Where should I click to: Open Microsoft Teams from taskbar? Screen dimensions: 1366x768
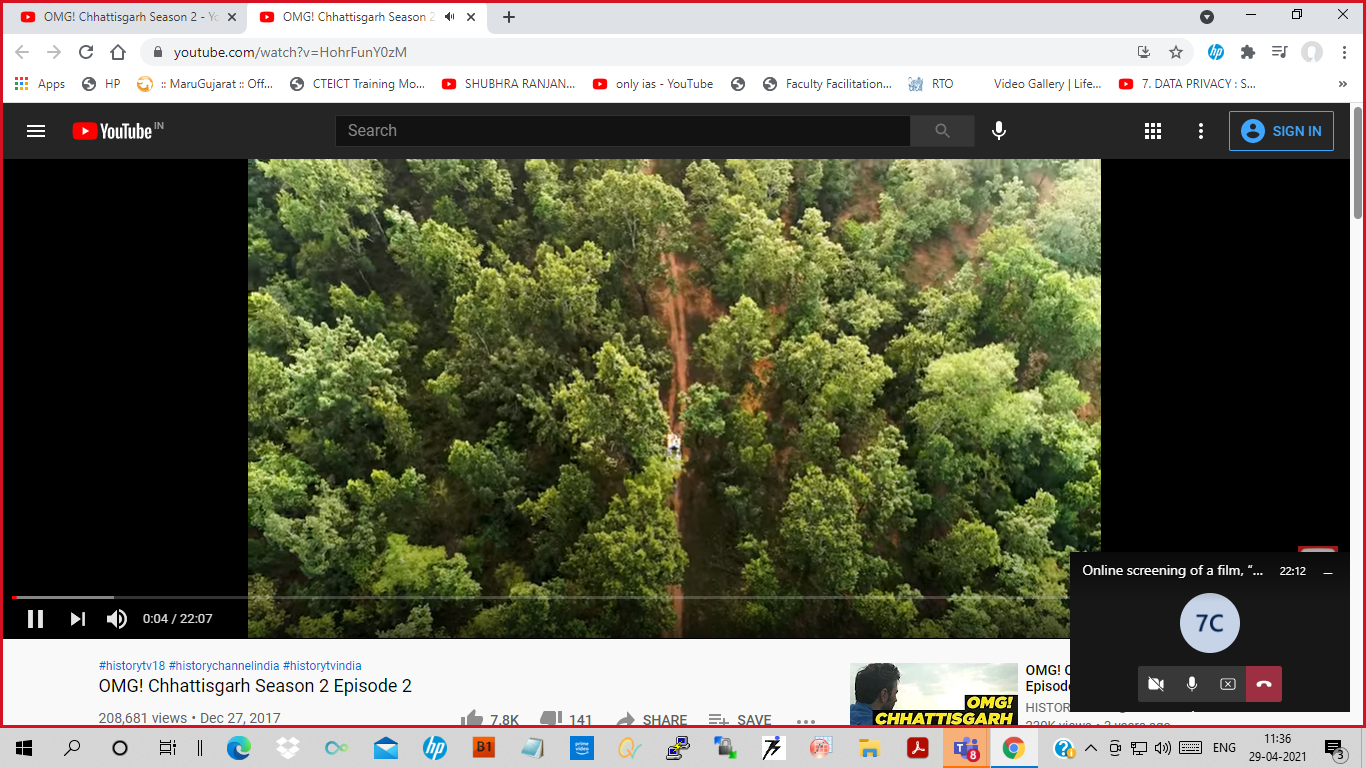click(966, 748)
